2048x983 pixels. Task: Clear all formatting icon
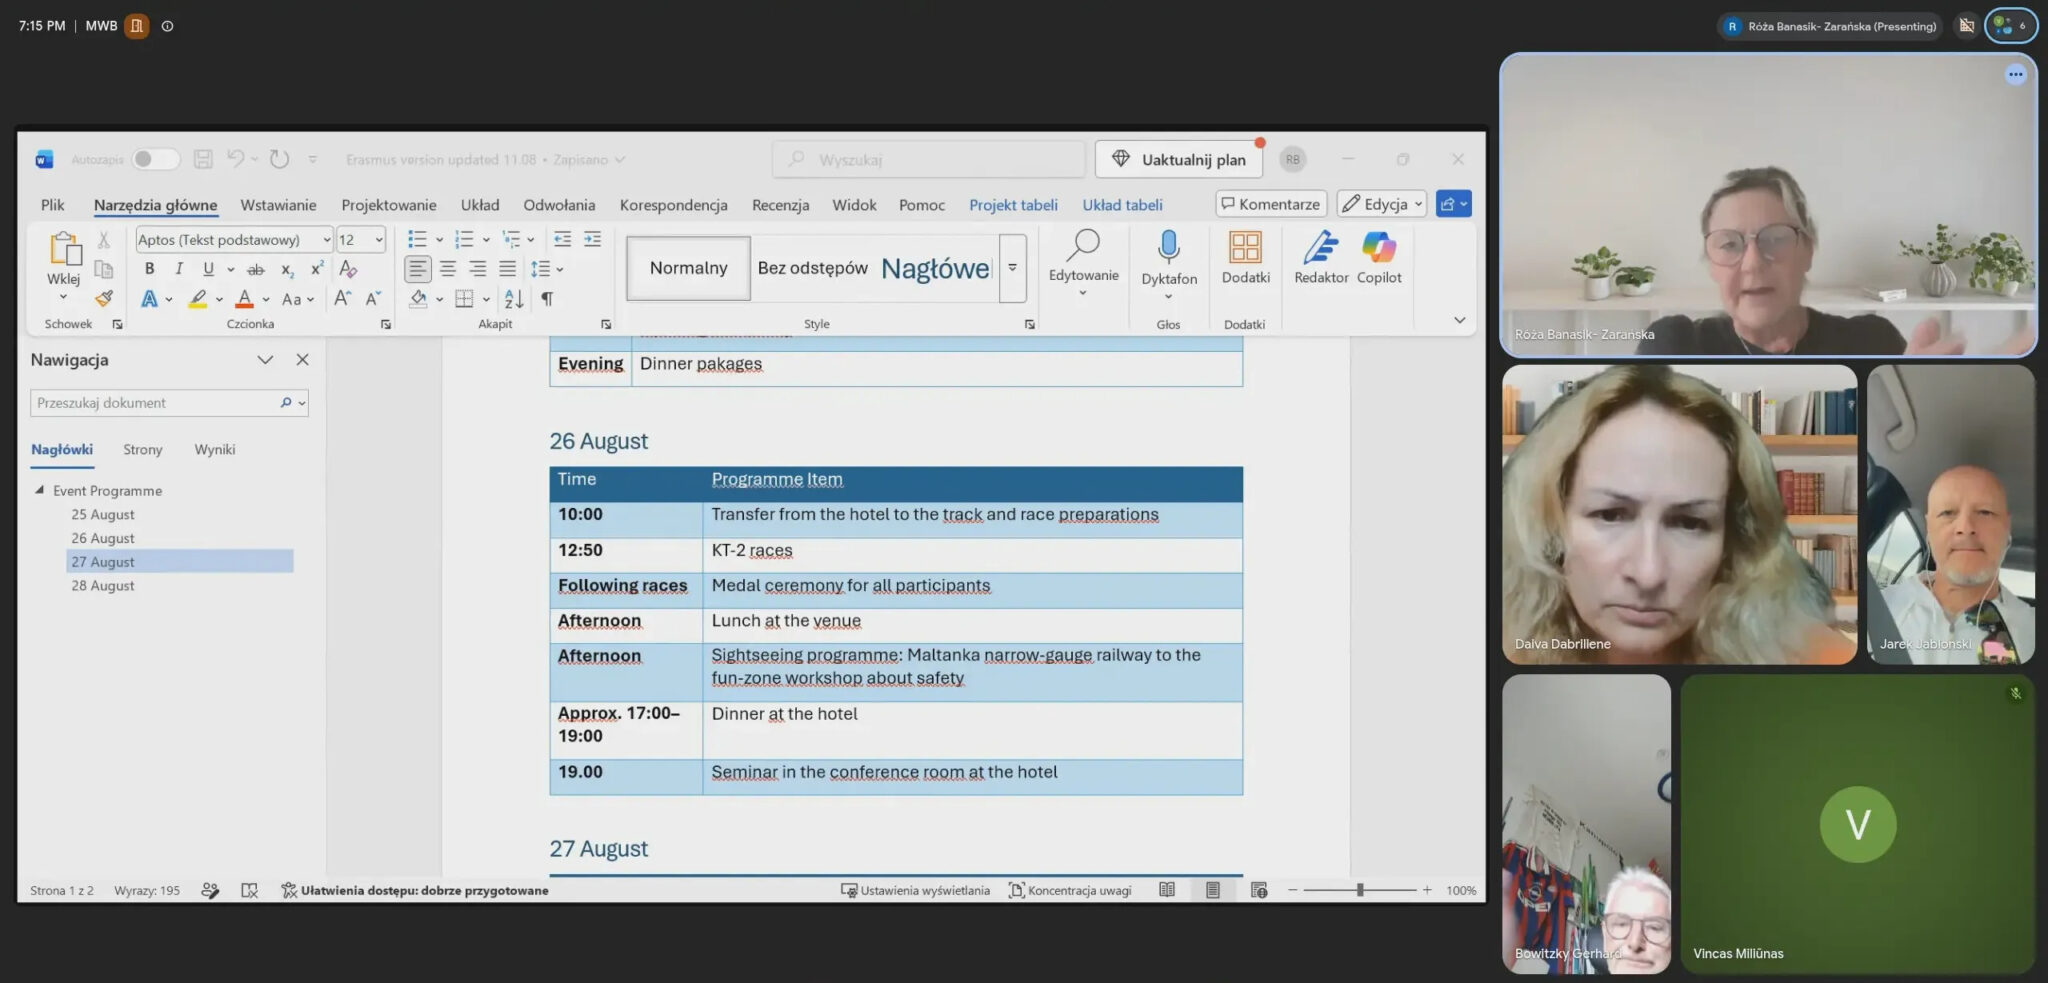click(348, 268)
